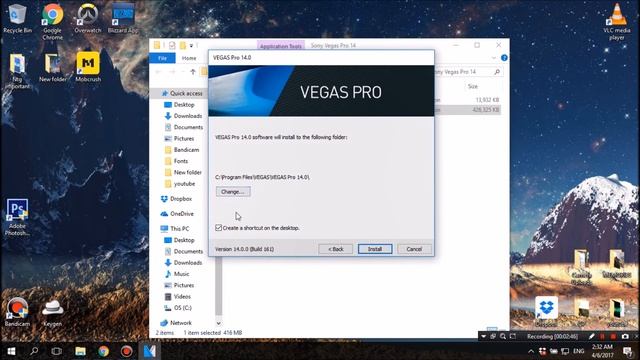Expand the ribbon using the chevron

tap(494, 58)
